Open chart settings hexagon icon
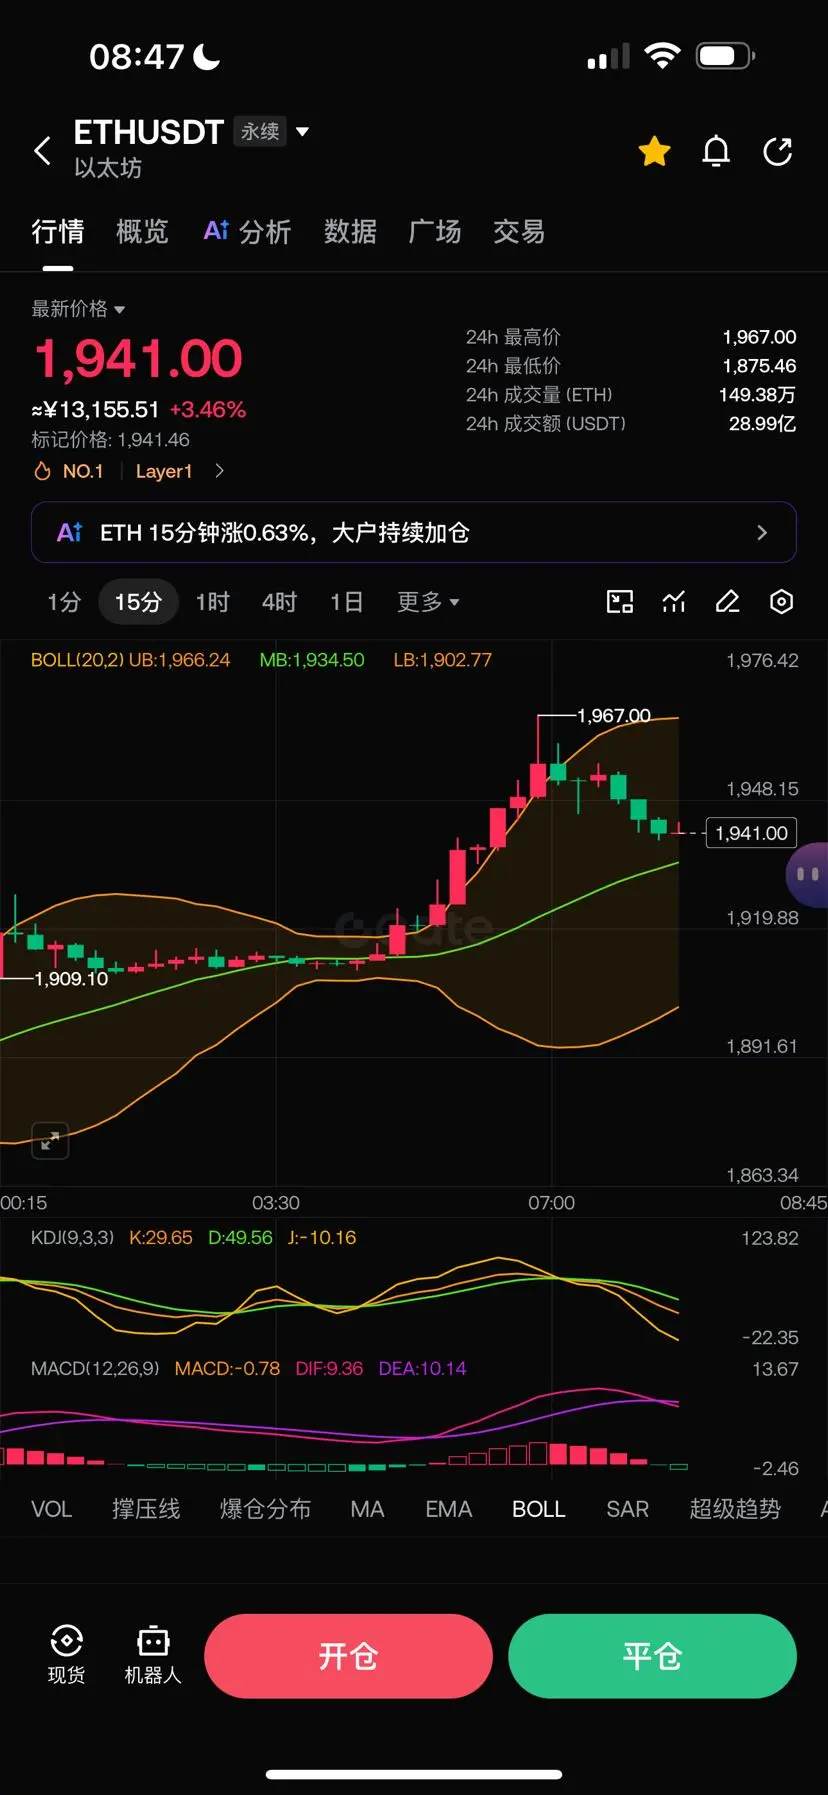The width and height of the screenshot is (828, 1795). coord(782,602)
